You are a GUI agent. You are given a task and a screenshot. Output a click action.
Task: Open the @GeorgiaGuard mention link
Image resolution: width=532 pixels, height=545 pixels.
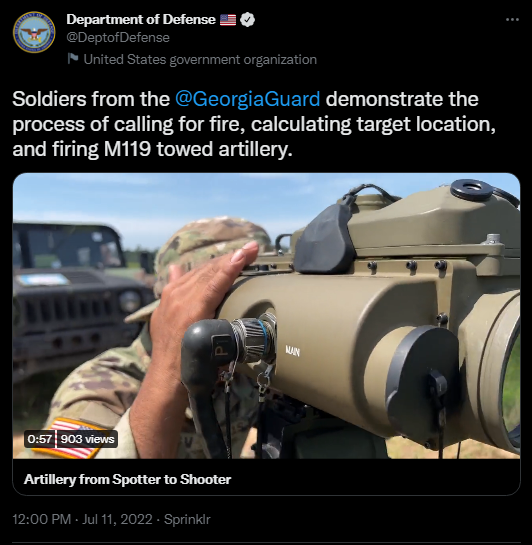[247, 99]
